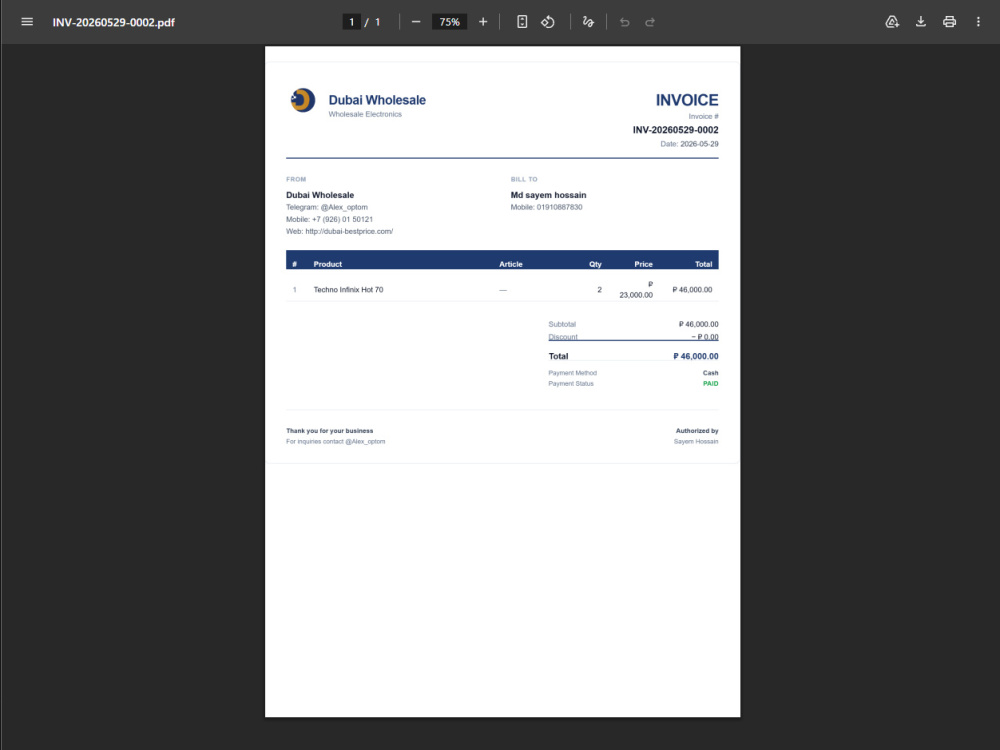
Task: Click the bold Total ₽ 46,000.00 amount
Action: click(696, 357)
